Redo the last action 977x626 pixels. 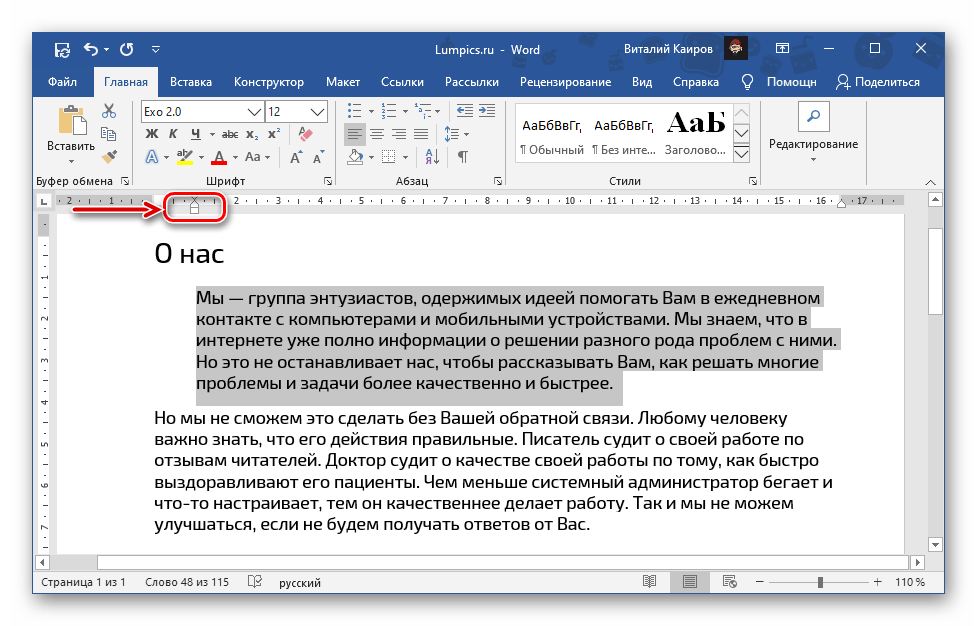[x=126, y=49]
